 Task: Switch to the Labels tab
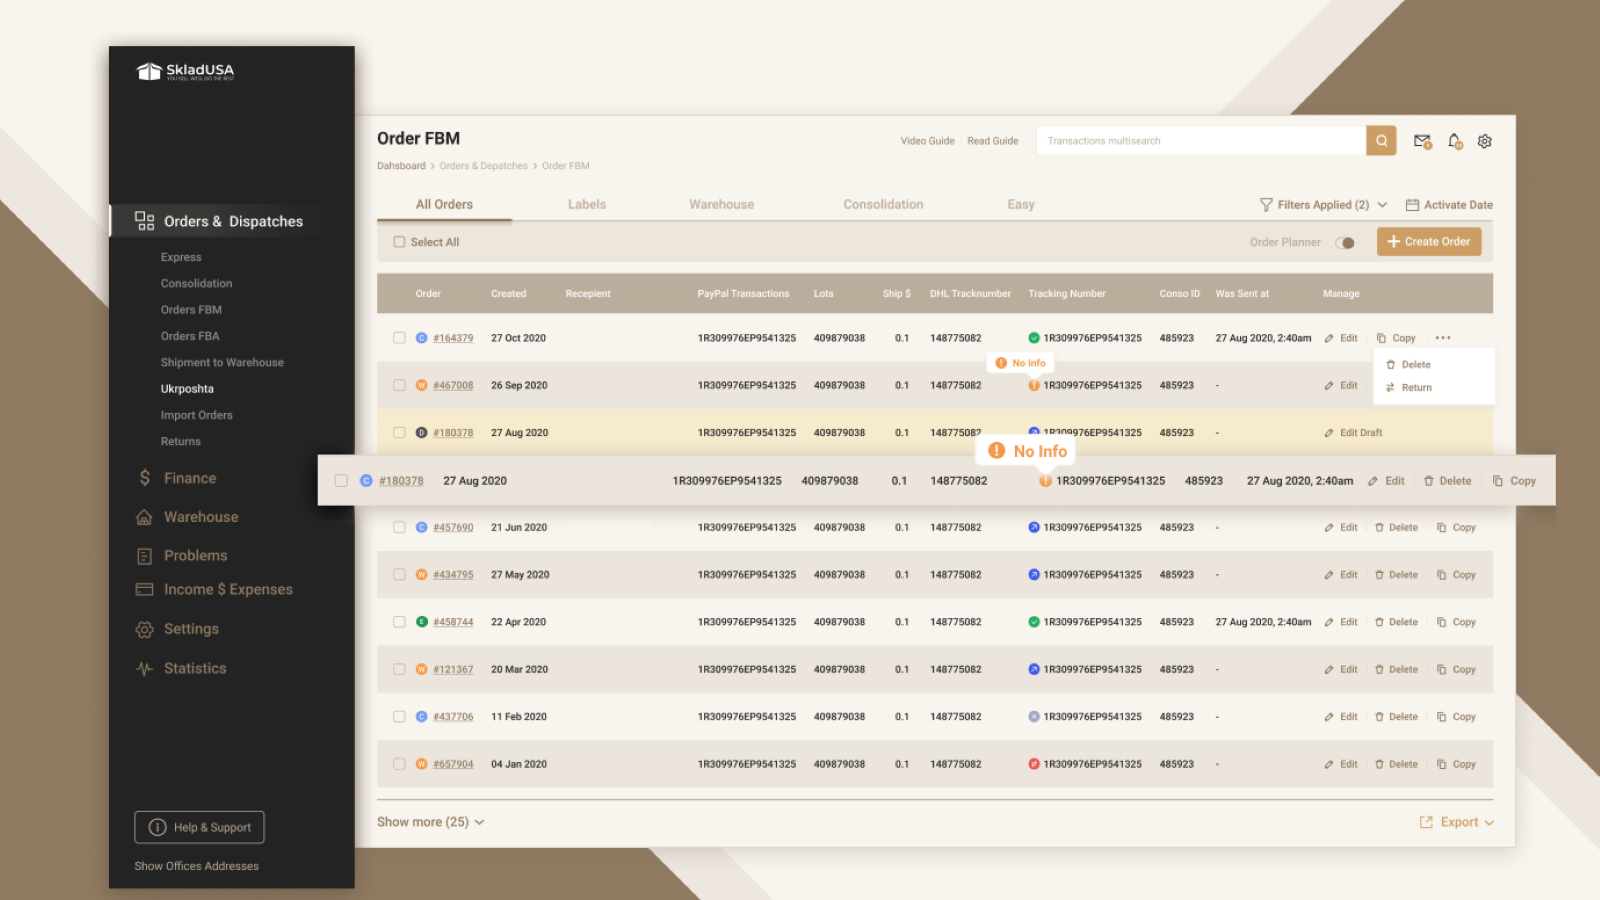[587, 204]
